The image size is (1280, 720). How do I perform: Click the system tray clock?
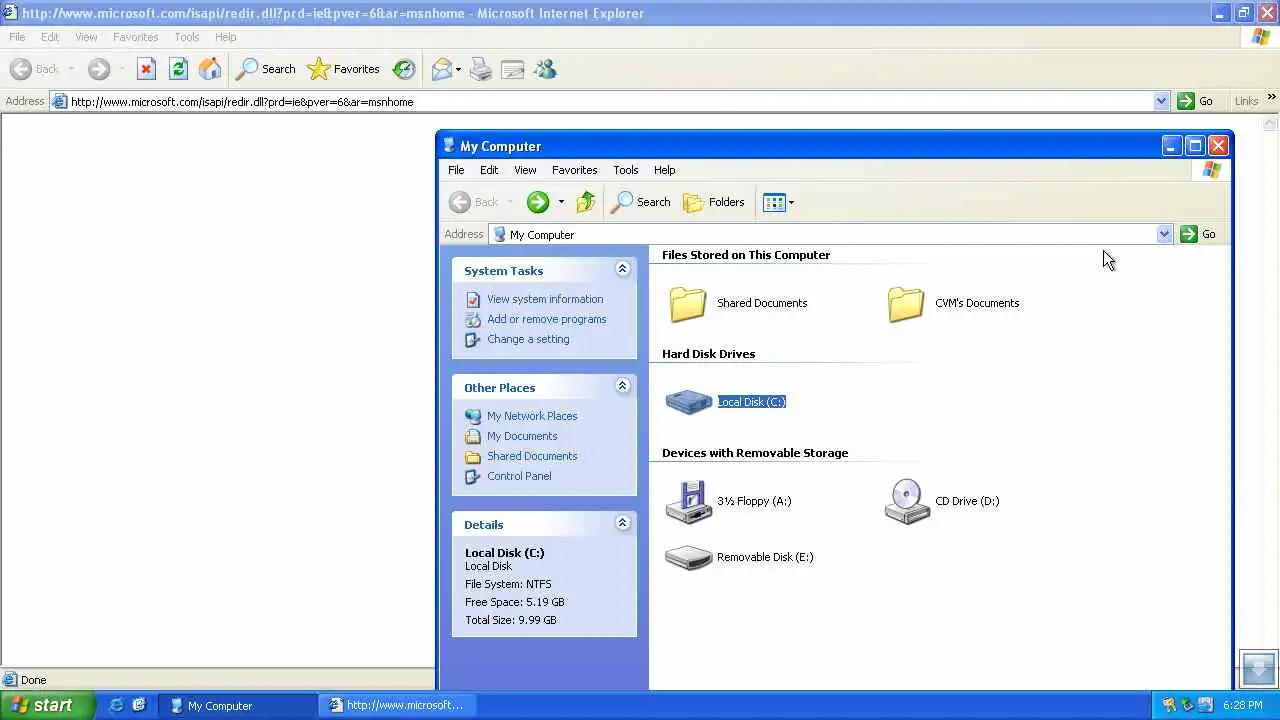(x=1242, y=705)
